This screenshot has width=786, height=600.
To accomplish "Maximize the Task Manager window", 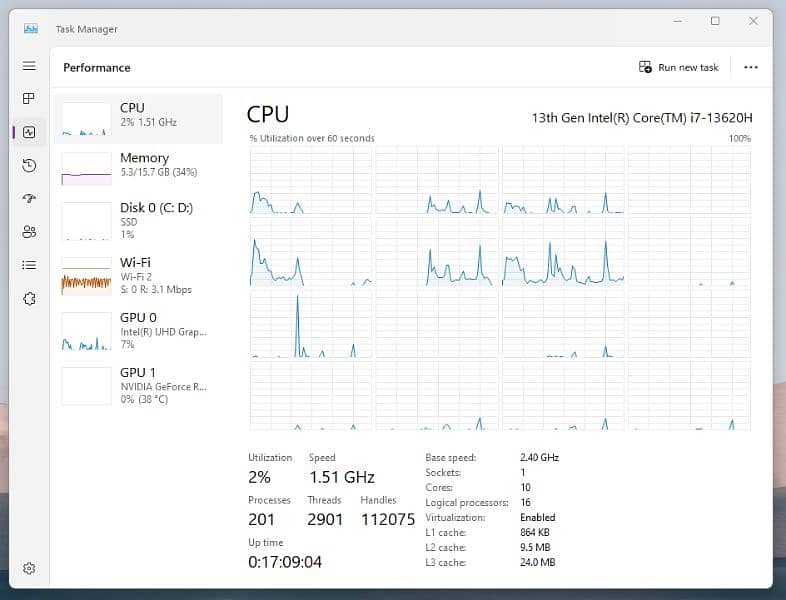I will pos(715,21).
